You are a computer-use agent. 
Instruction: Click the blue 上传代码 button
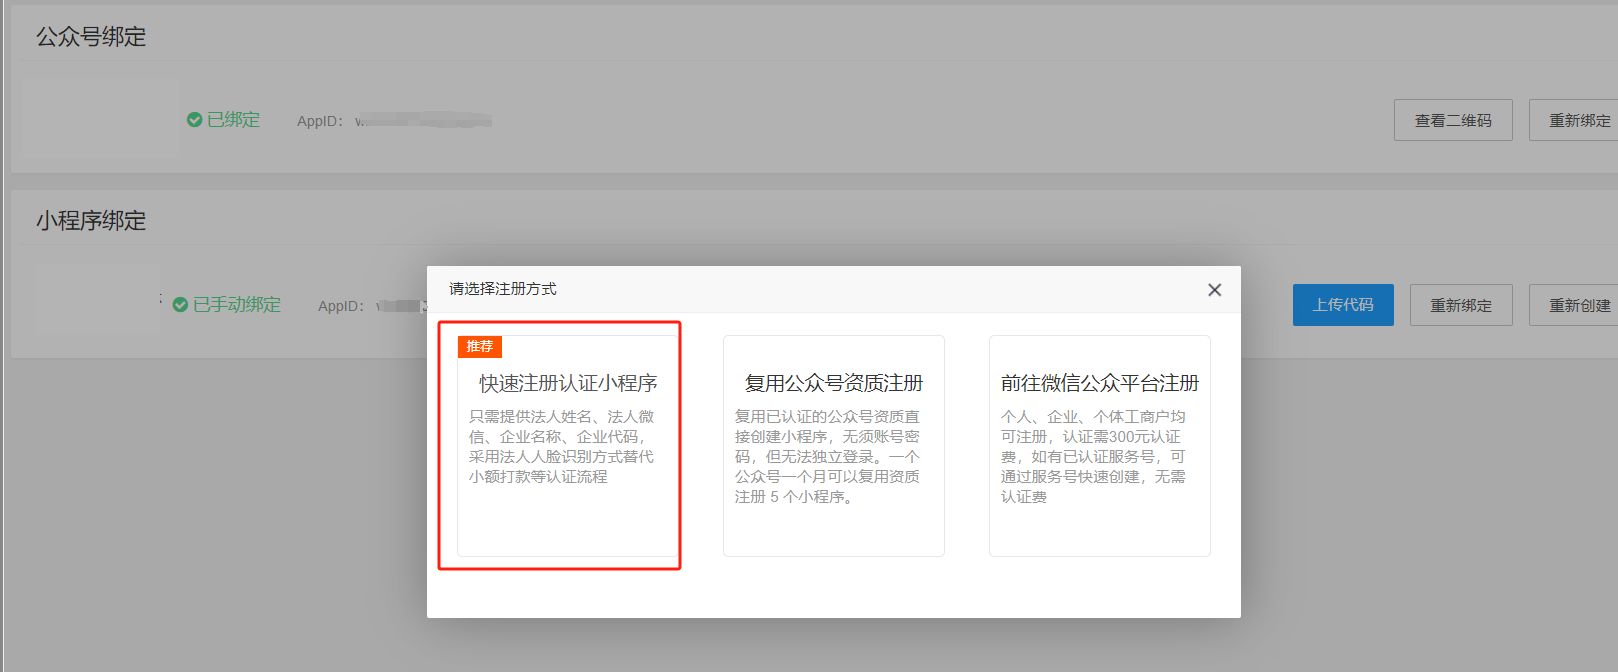pos(1342,305)
